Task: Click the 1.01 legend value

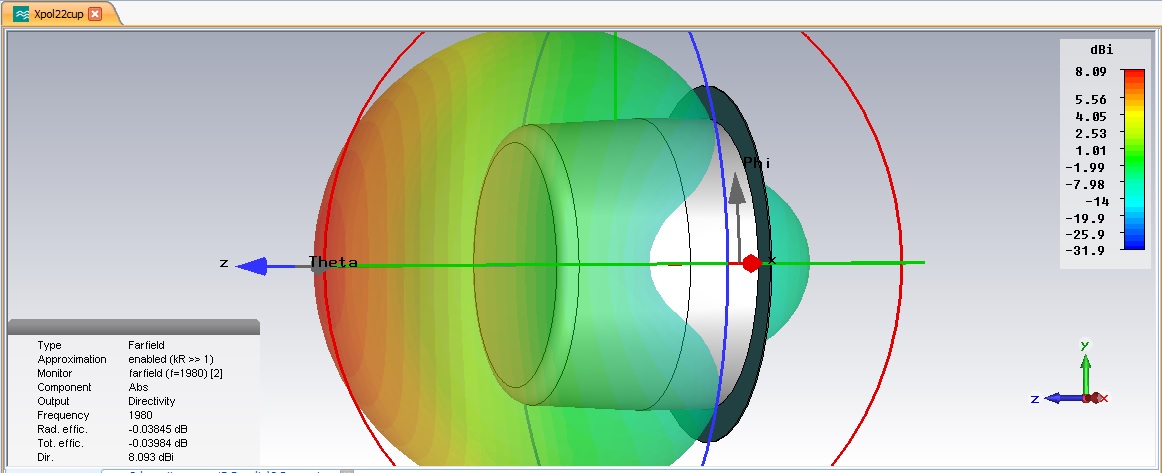Action: [1093, 150]
